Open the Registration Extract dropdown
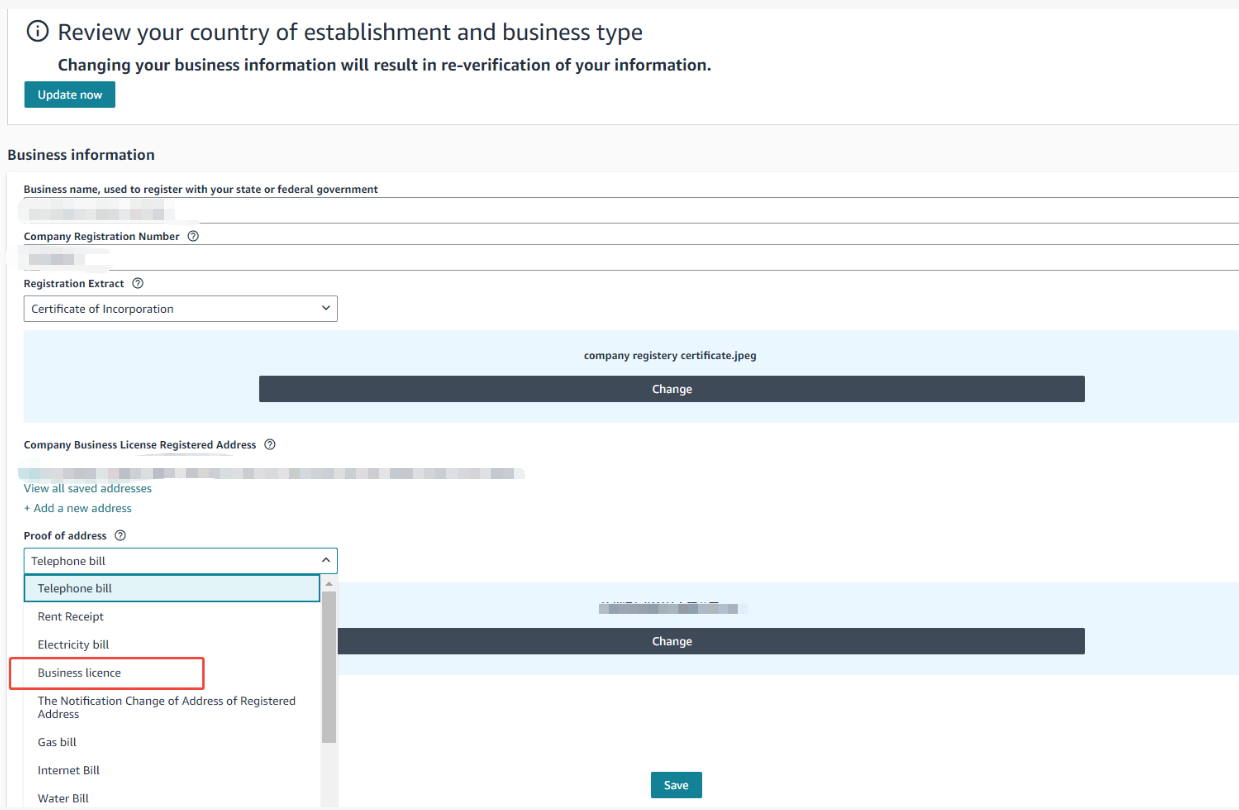The image size is (1239, 810). point(180,309)
